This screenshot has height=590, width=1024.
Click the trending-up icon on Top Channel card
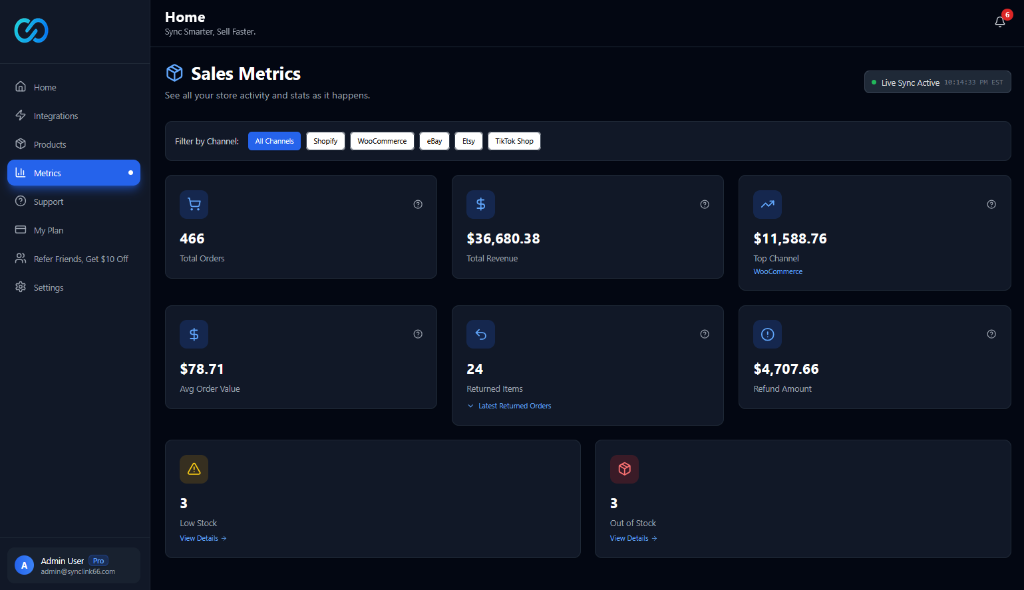point(767,204)
